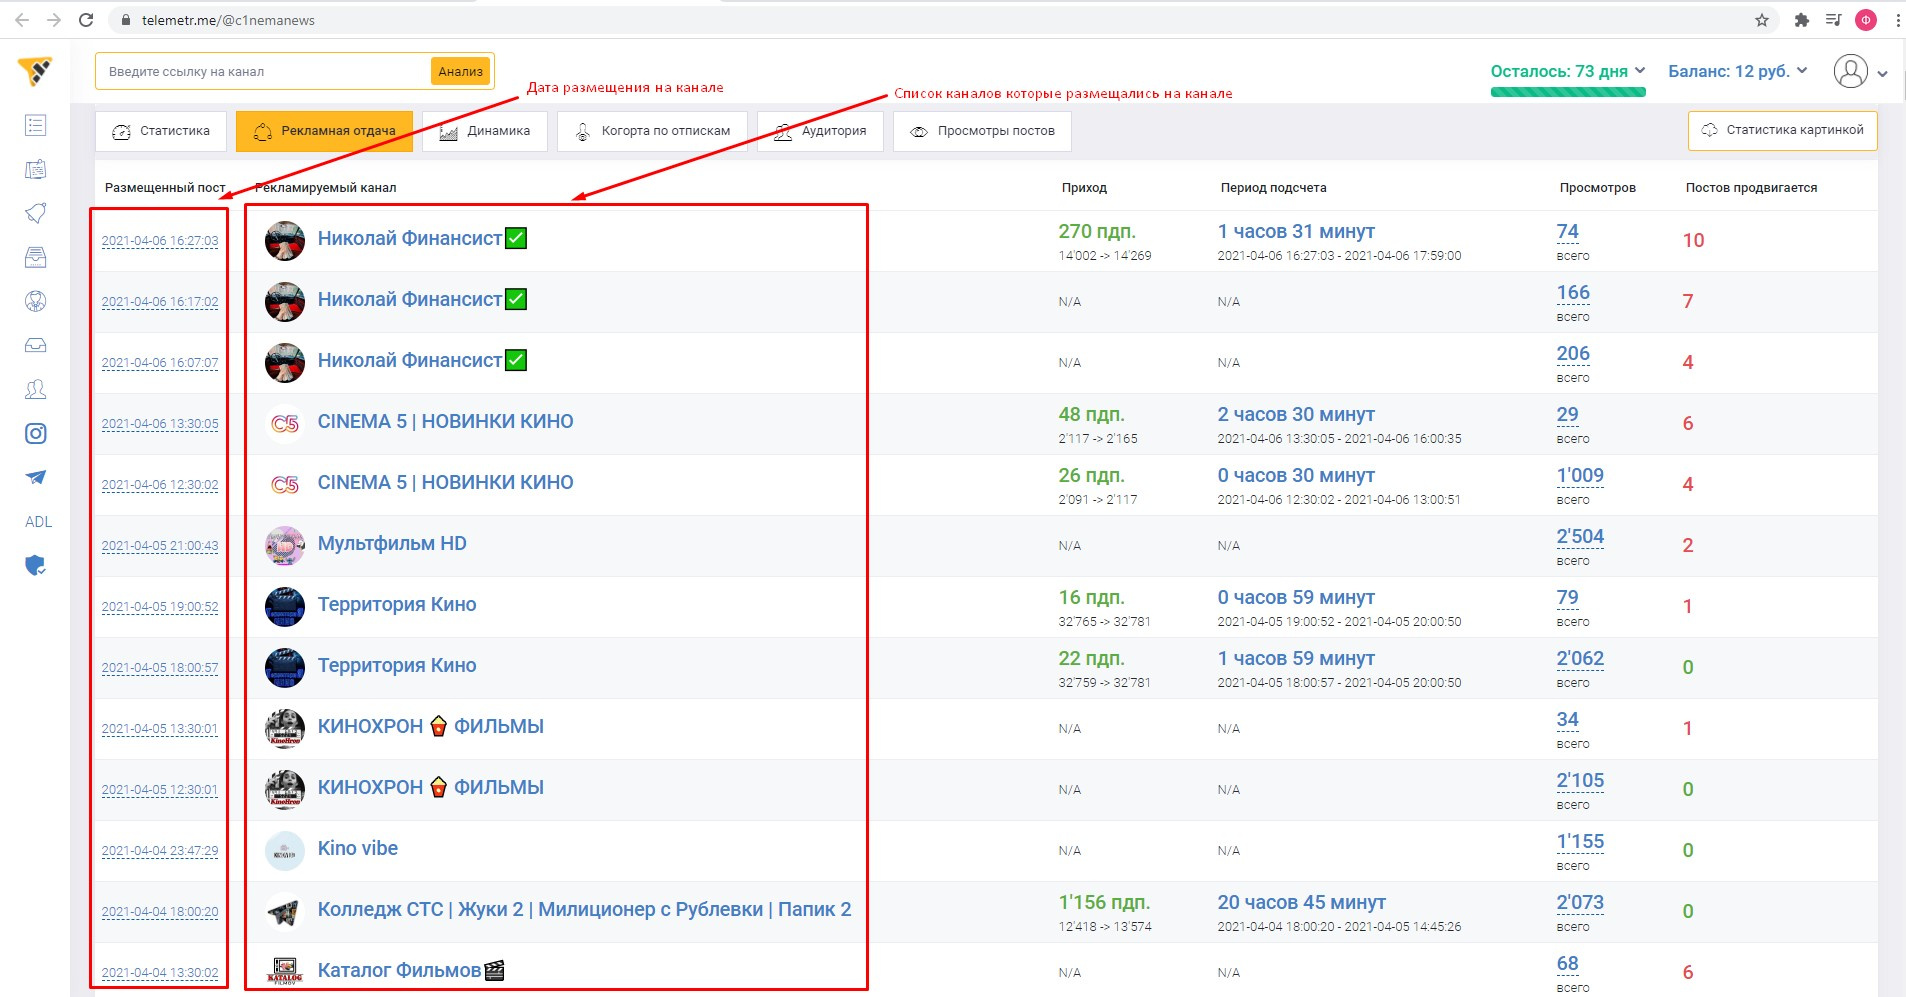Open the browser three-dot menu
This screenshot has height=997, width=1906.
(x=1897, y=20)
